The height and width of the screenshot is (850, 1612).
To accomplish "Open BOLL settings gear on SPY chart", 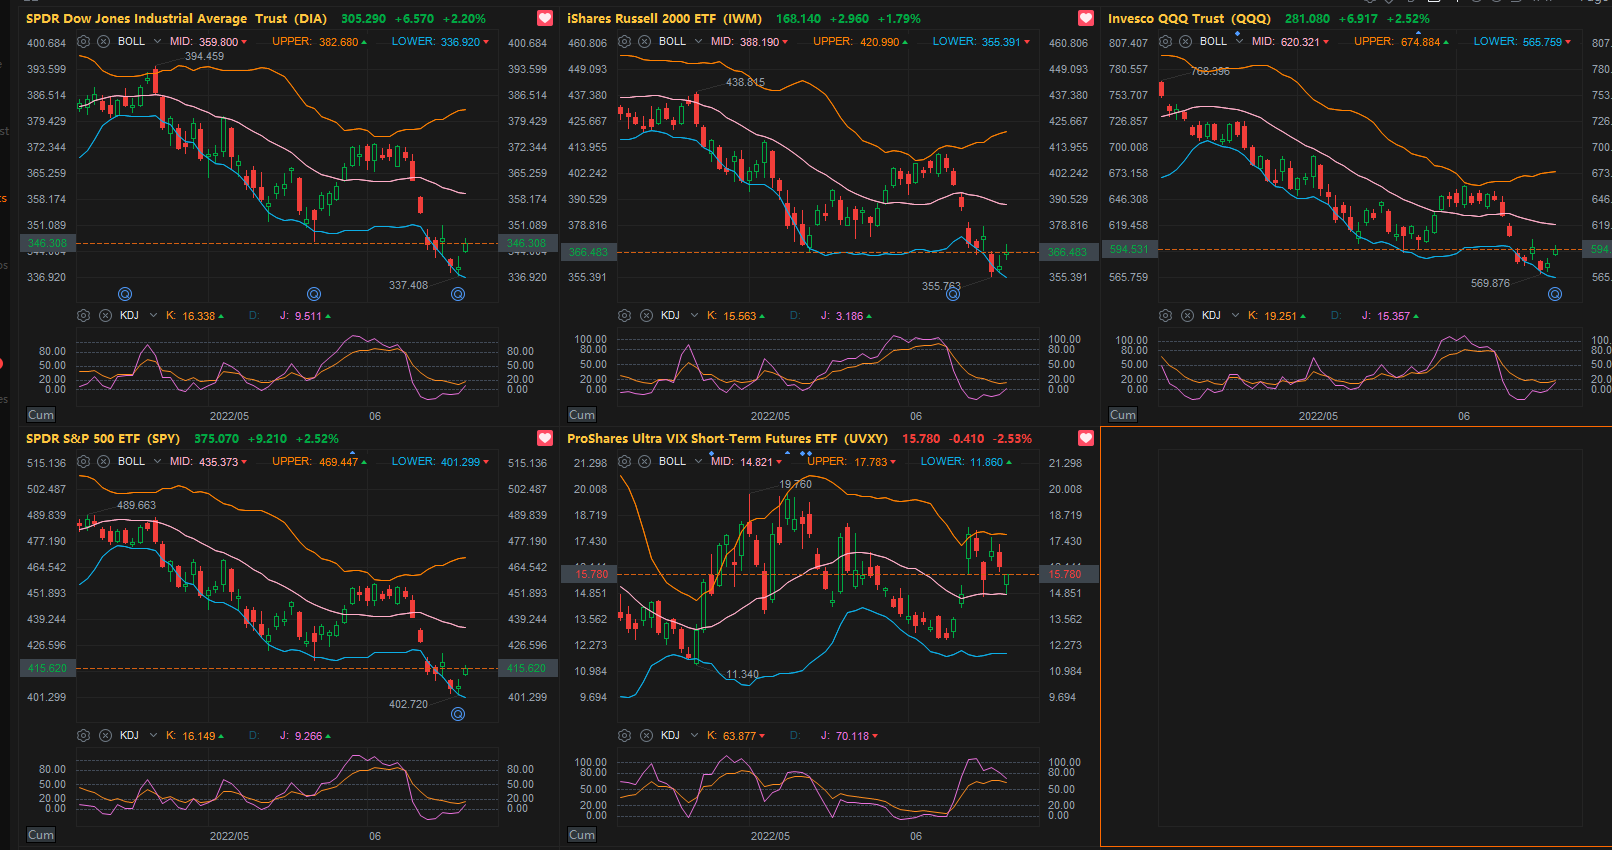I will (x=84, y=462).
